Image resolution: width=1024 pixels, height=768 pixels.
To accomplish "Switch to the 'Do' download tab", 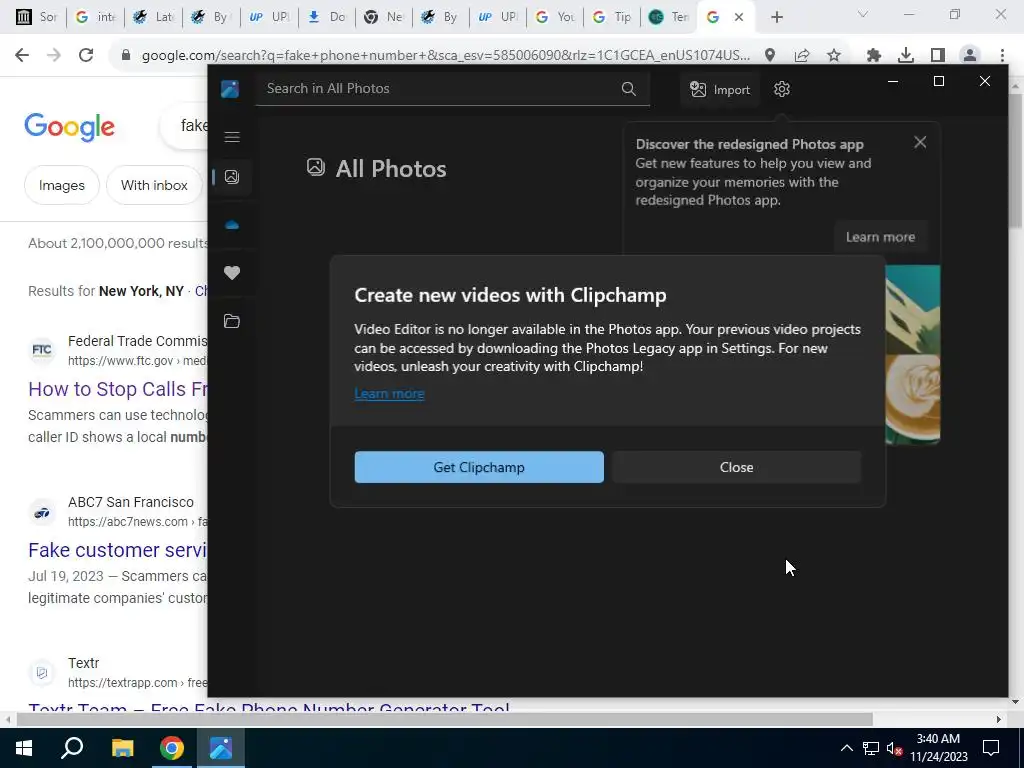I will coord(327,17).
